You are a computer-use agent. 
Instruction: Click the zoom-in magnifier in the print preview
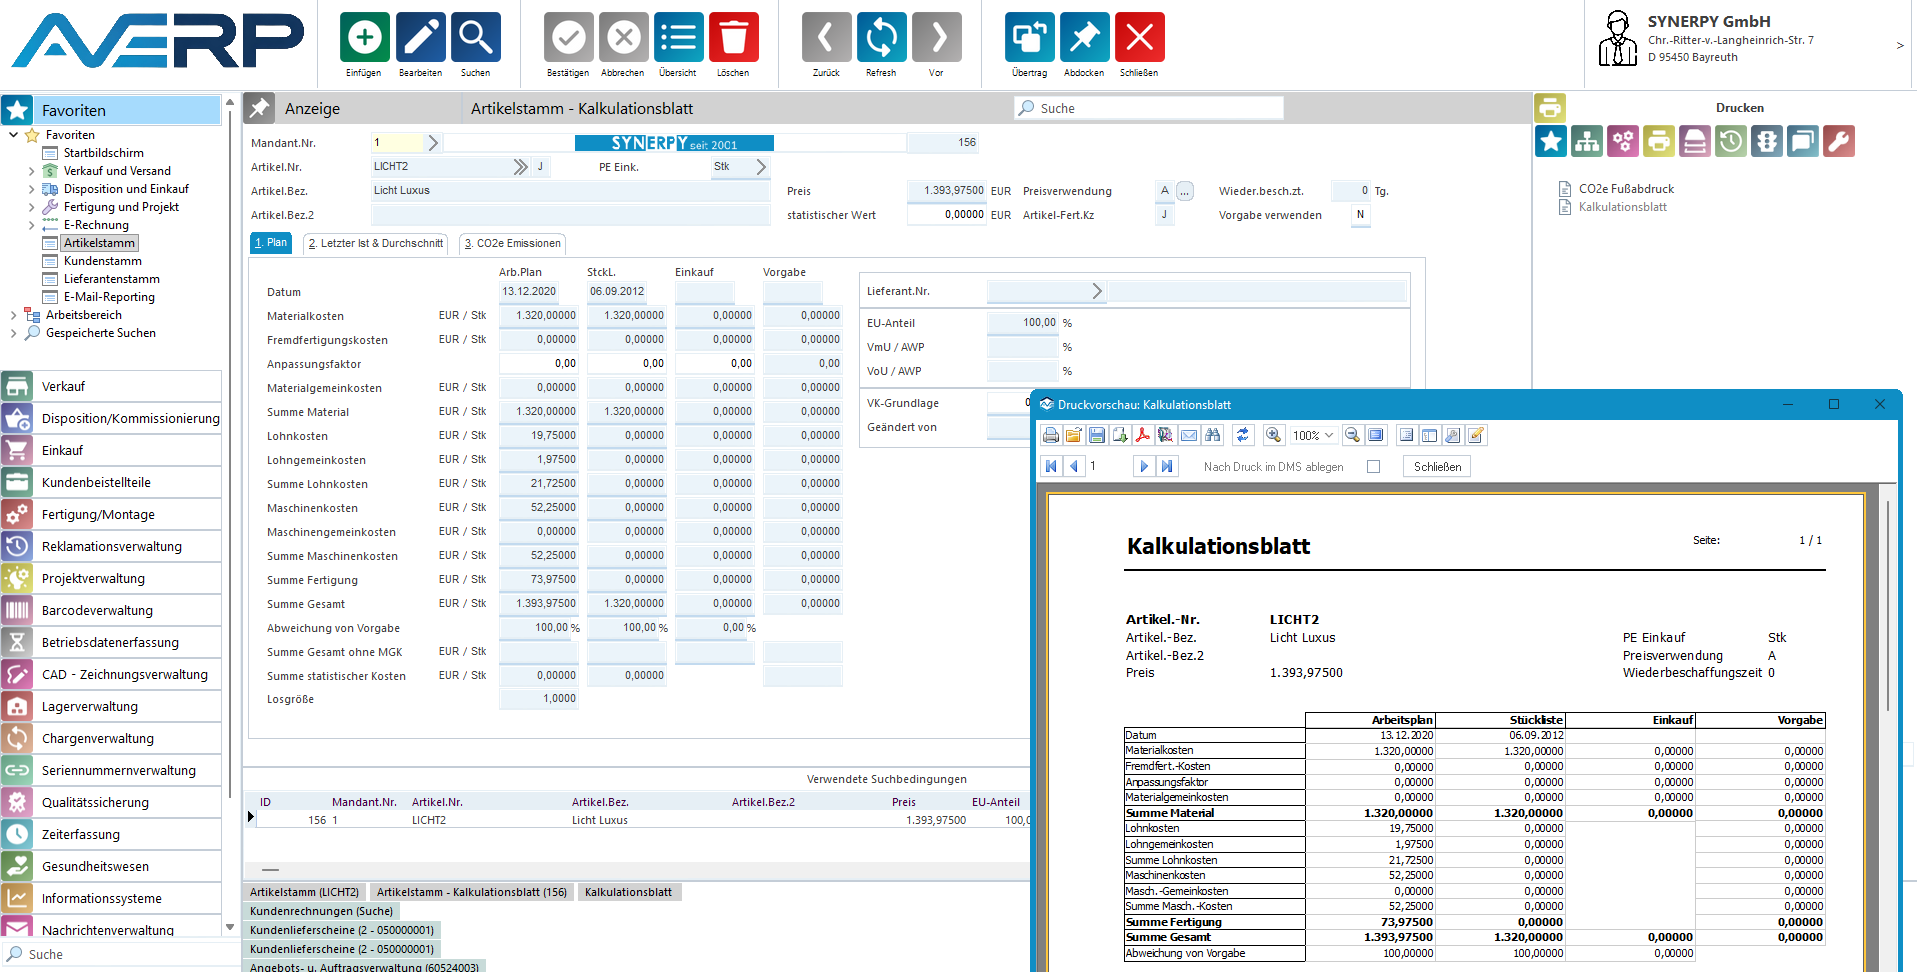coord(1273,435)
